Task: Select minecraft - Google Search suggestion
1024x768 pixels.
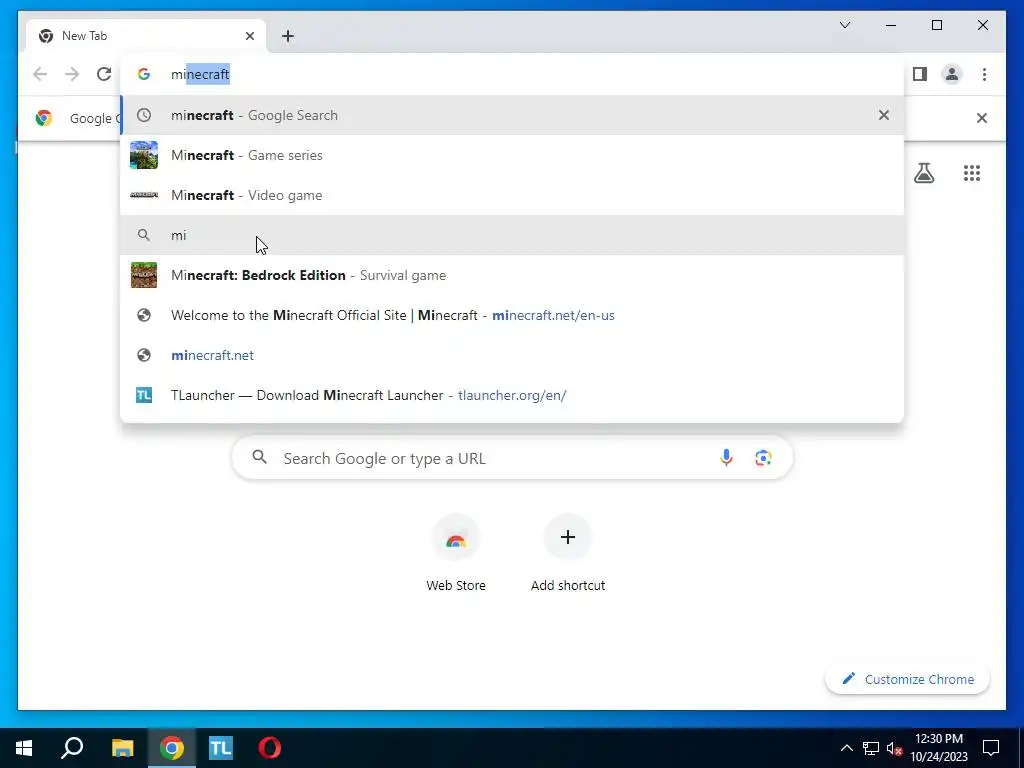Action: pos(512,115)
